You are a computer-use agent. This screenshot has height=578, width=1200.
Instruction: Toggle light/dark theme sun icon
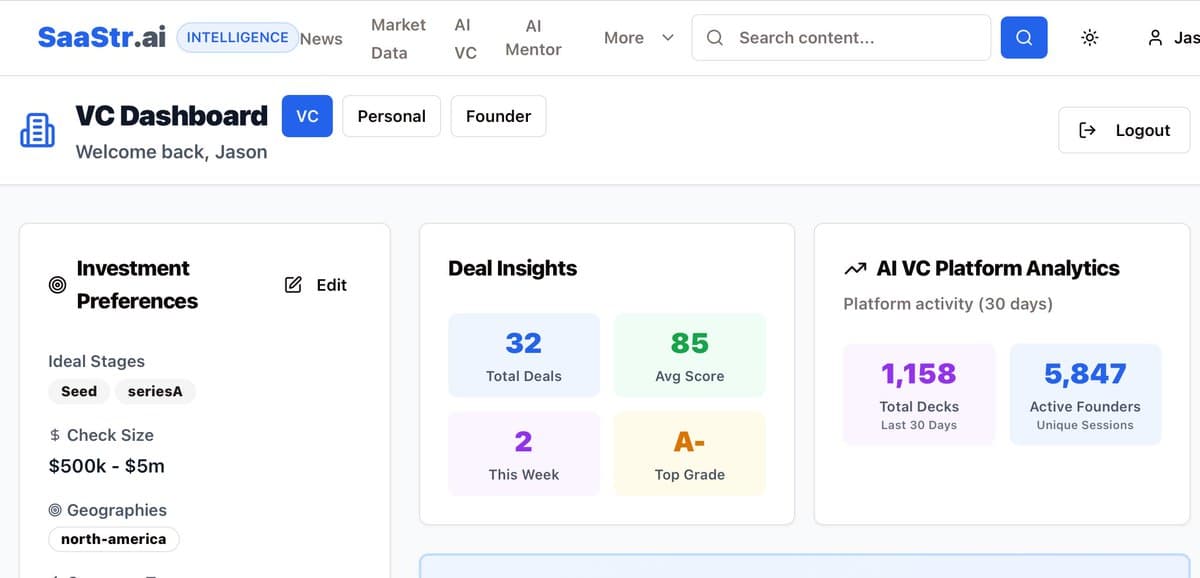[x=1089, y=38]
